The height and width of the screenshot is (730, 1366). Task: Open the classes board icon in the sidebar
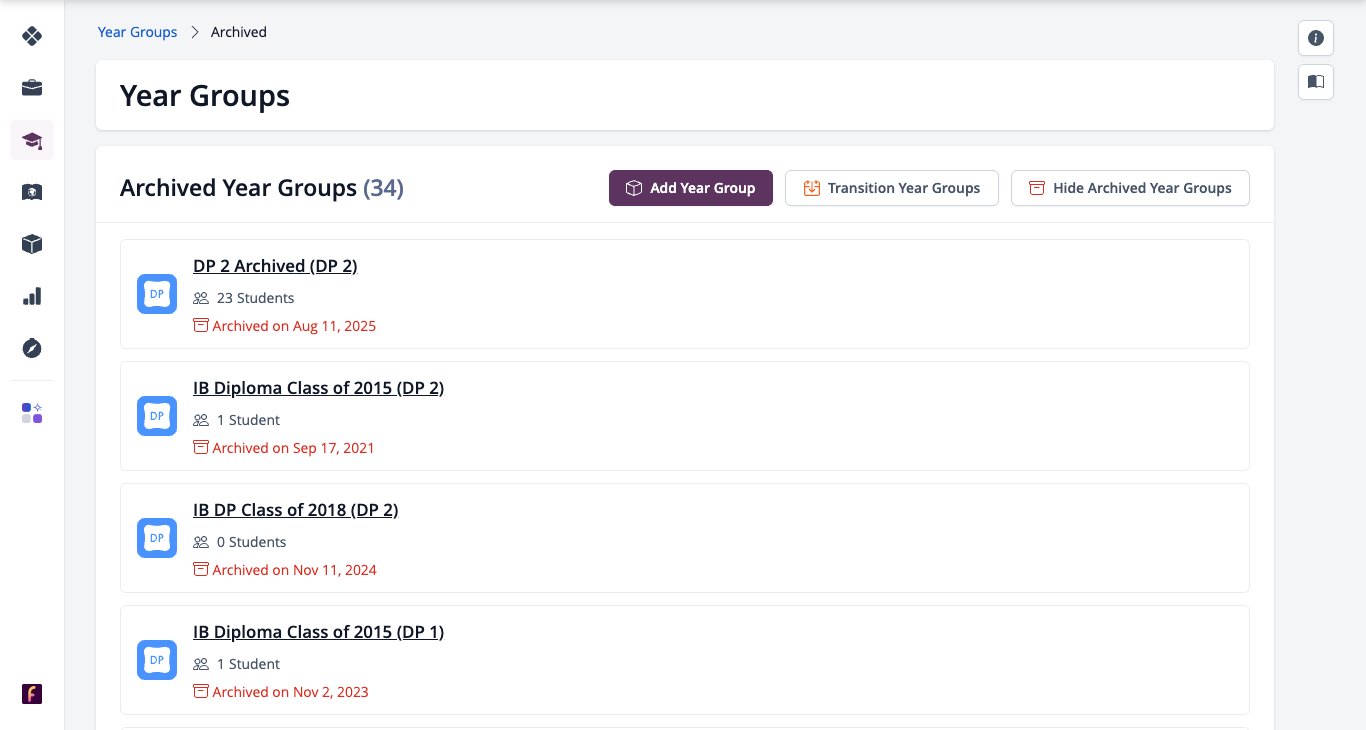pos(32,192)
